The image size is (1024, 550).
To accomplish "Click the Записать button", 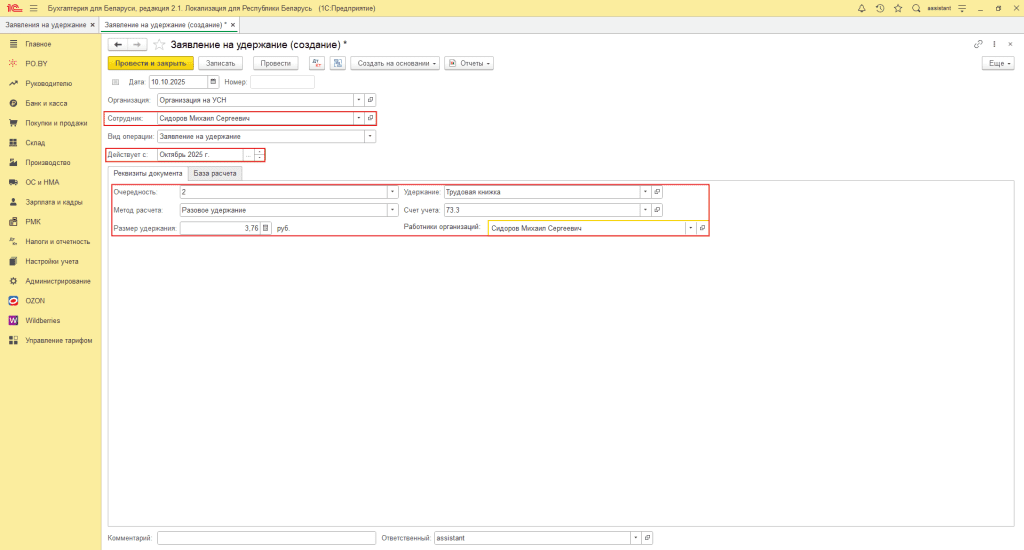I will tap(220, 63).
